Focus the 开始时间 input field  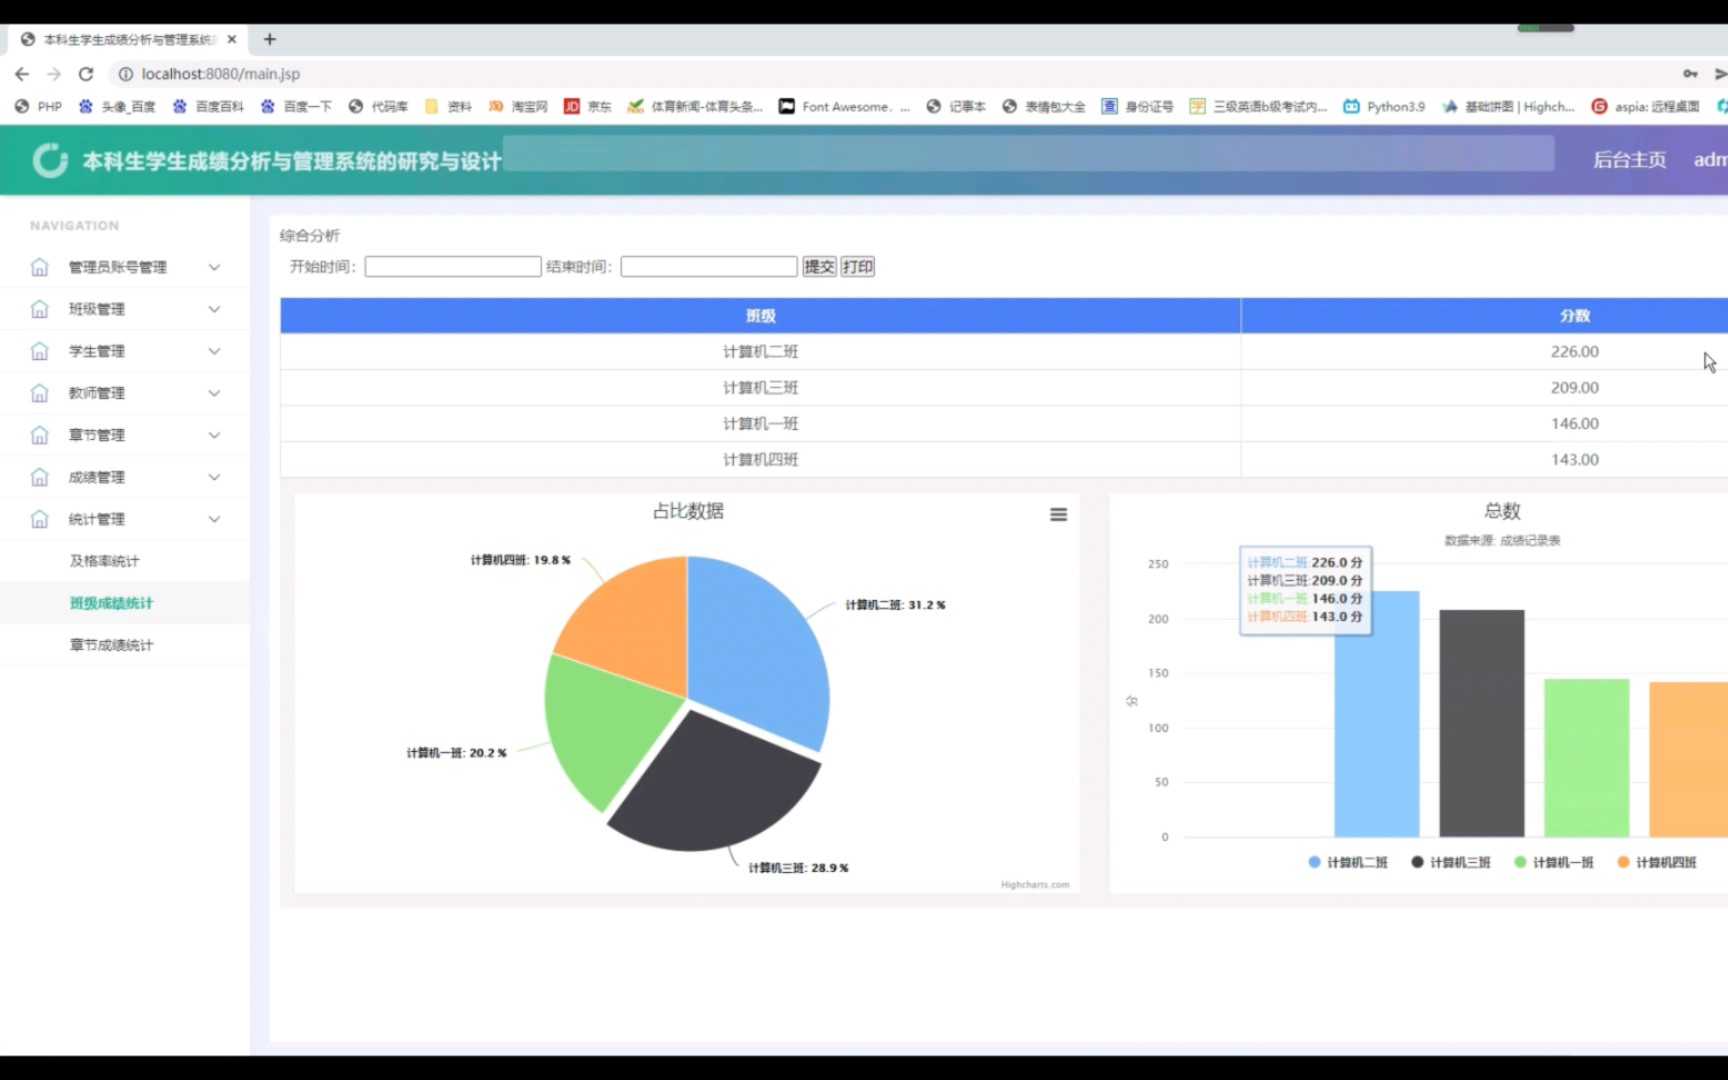click(x=453, y=267)
